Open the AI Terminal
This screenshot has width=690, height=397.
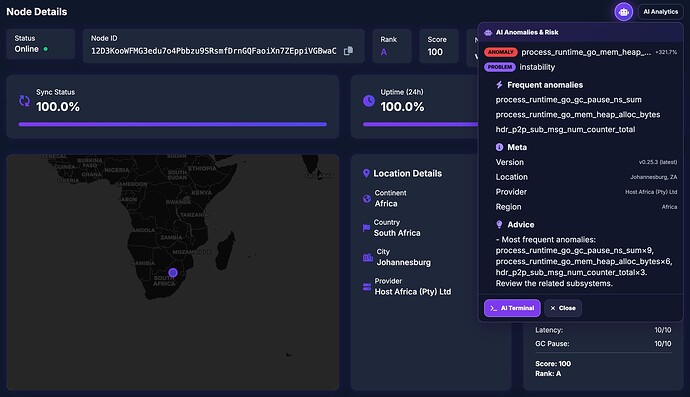click(x=512, y=308)
